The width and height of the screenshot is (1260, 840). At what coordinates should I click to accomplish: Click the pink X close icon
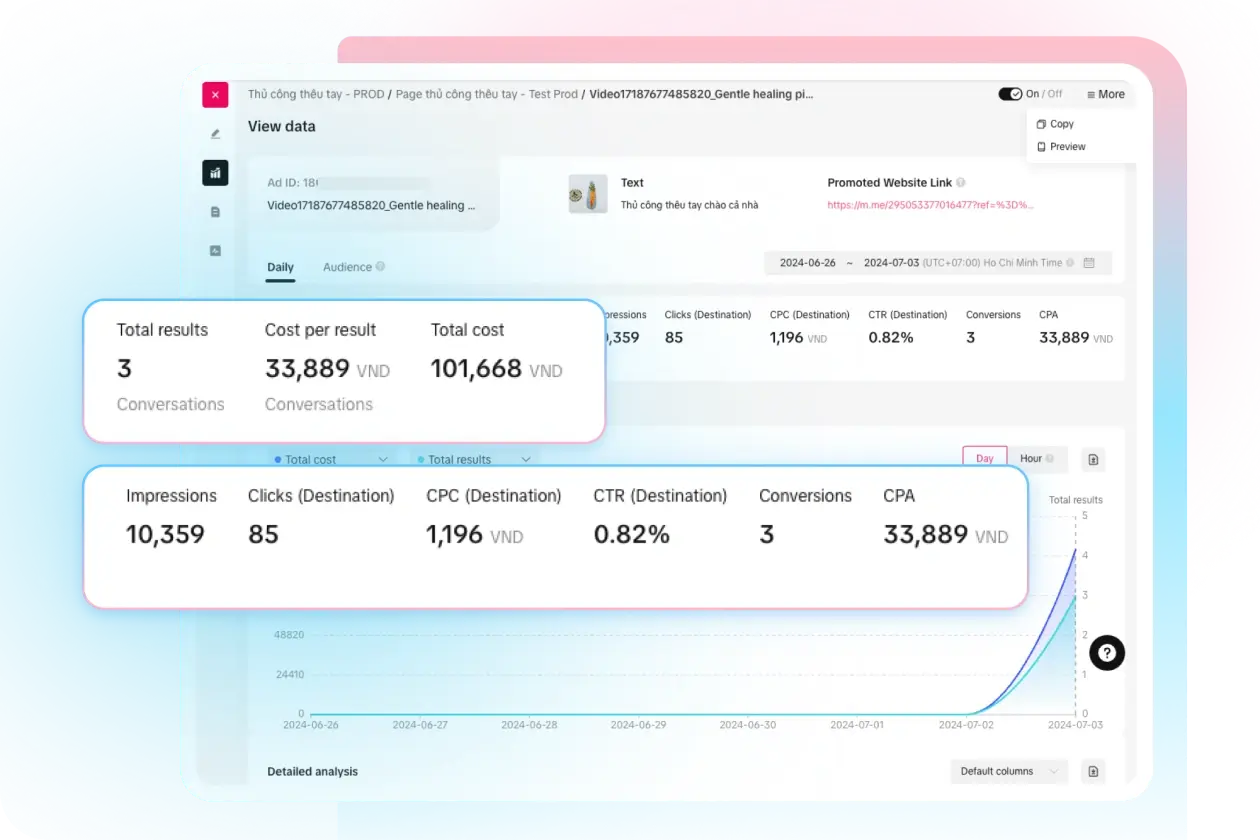point(215,95)
